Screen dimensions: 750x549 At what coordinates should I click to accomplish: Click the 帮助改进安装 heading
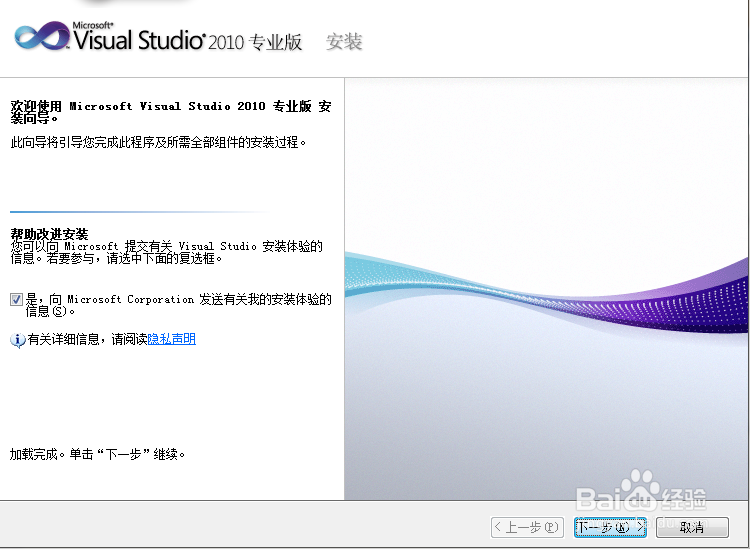pyautogui.click(x=49, y=234)
